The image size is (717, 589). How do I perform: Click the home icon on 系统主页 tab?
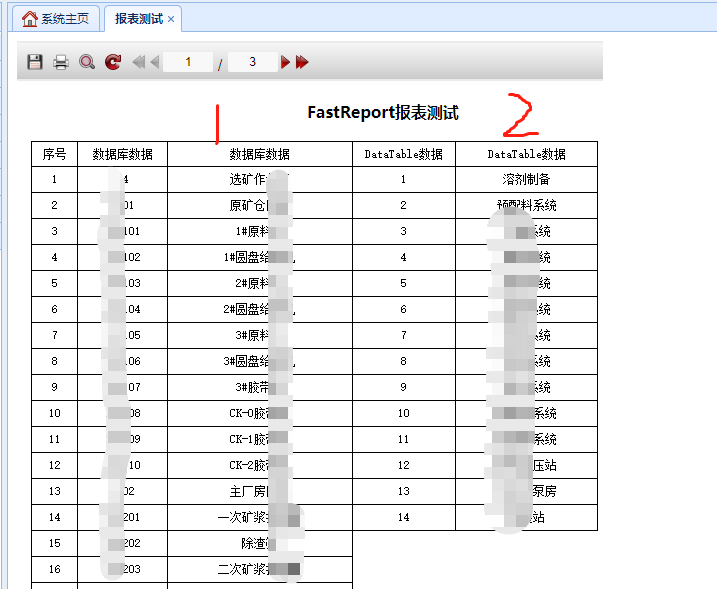[30, 19]
